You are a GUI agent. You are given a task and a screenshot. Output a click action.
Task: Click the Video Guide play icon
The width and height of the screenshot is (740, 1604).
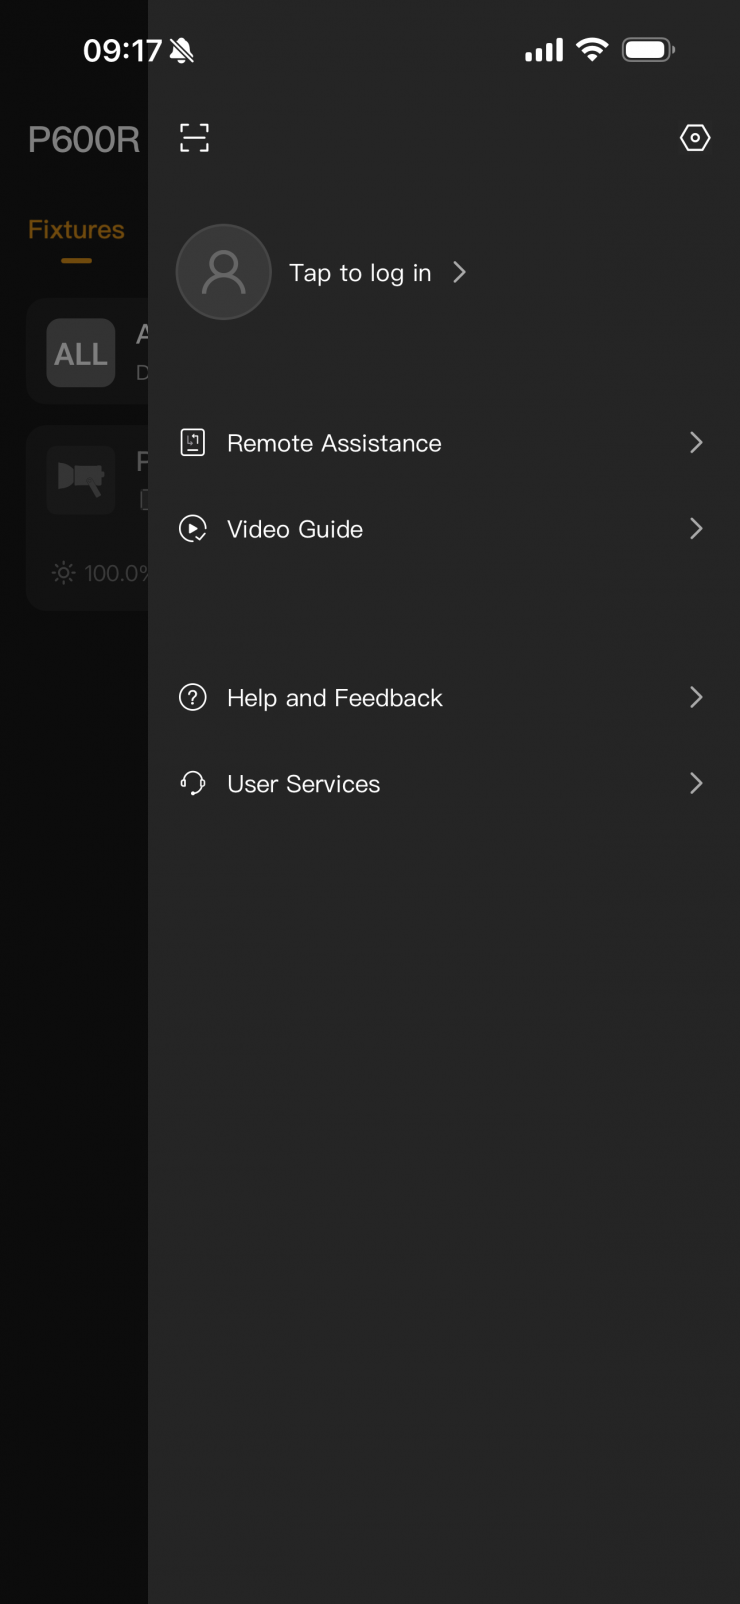click(192, 529)
